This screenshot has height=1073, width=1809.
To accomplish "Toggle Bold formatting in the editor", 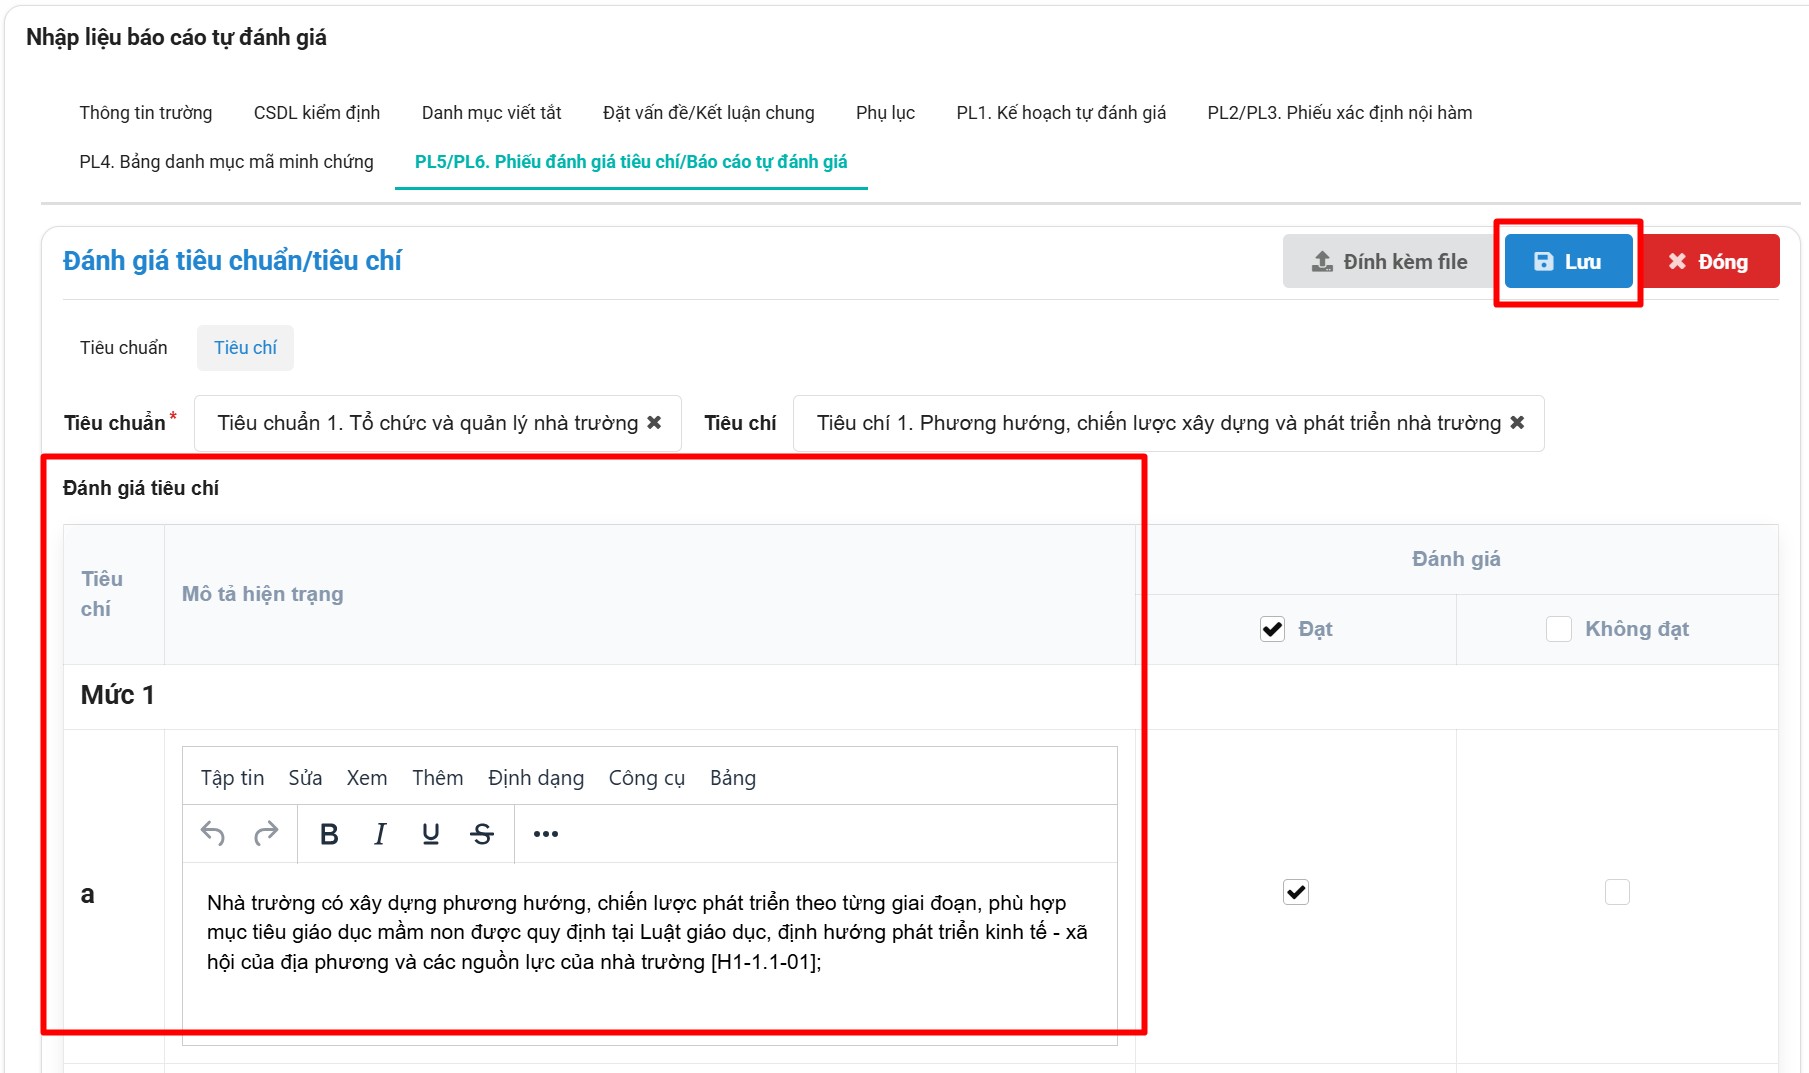I will click(329, 833).
